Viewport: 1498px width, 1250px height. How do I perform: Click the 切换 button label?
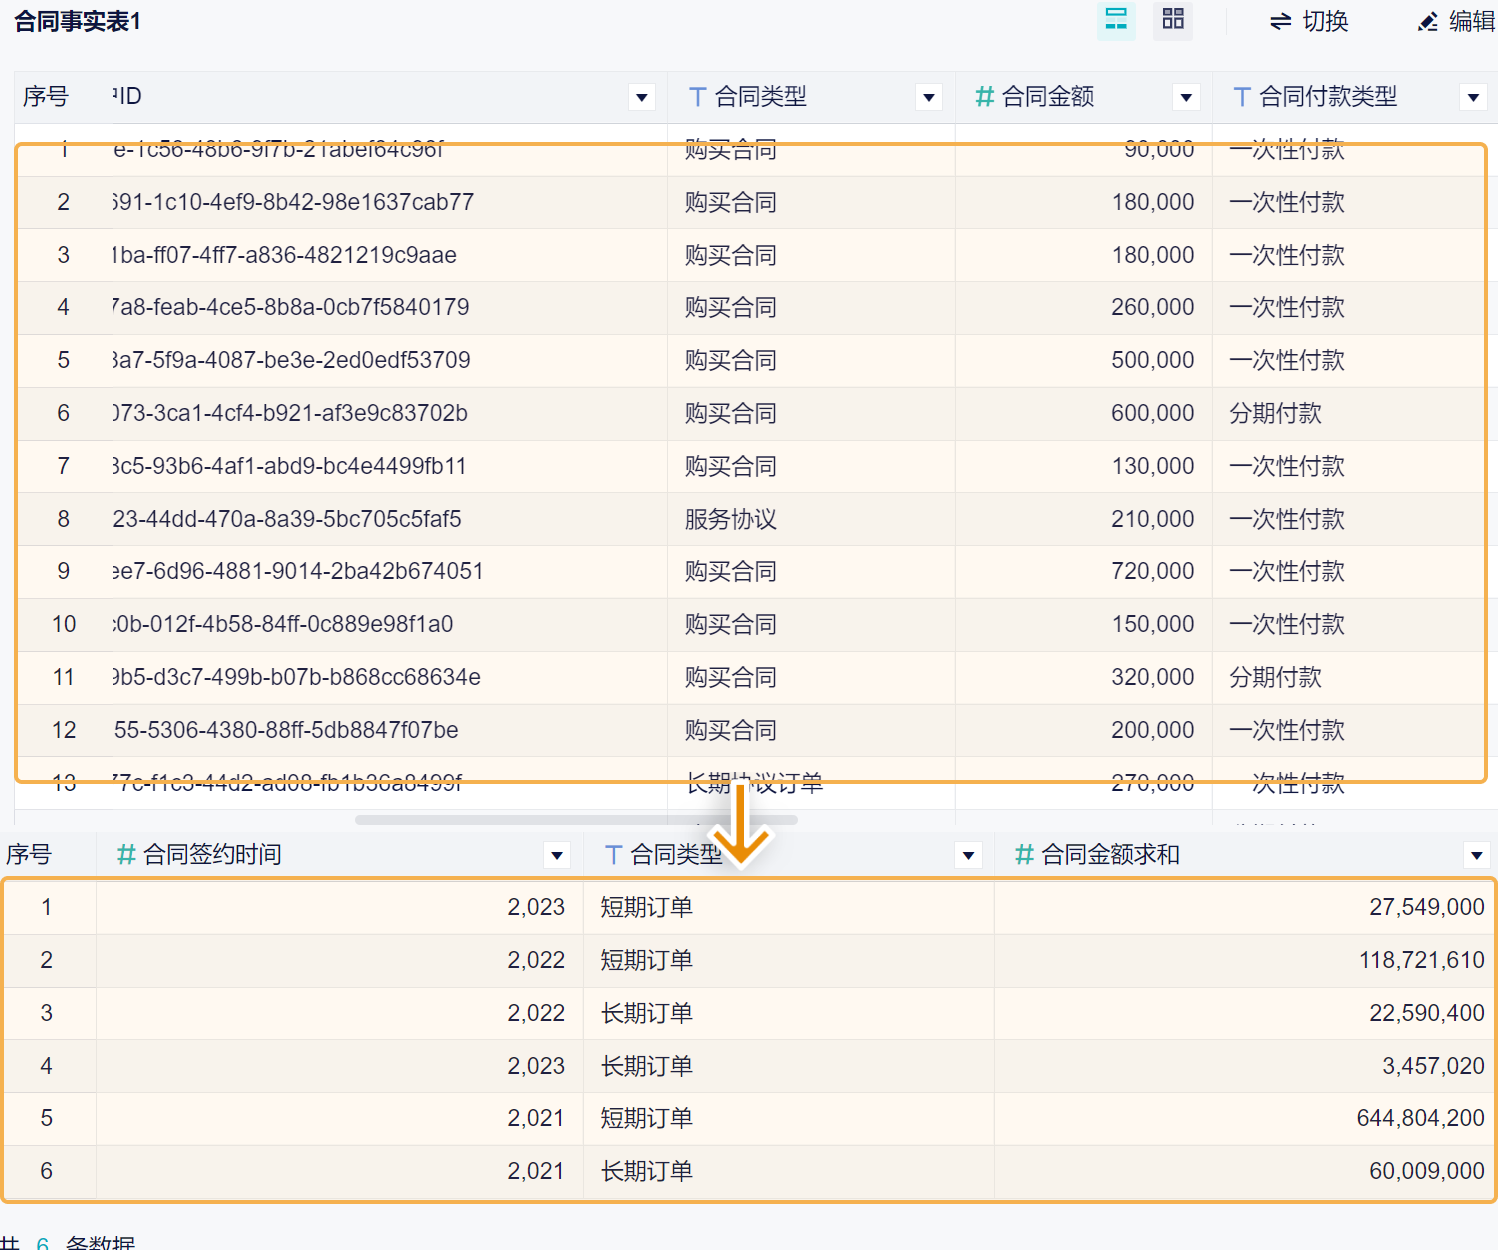click(1326, 21)
